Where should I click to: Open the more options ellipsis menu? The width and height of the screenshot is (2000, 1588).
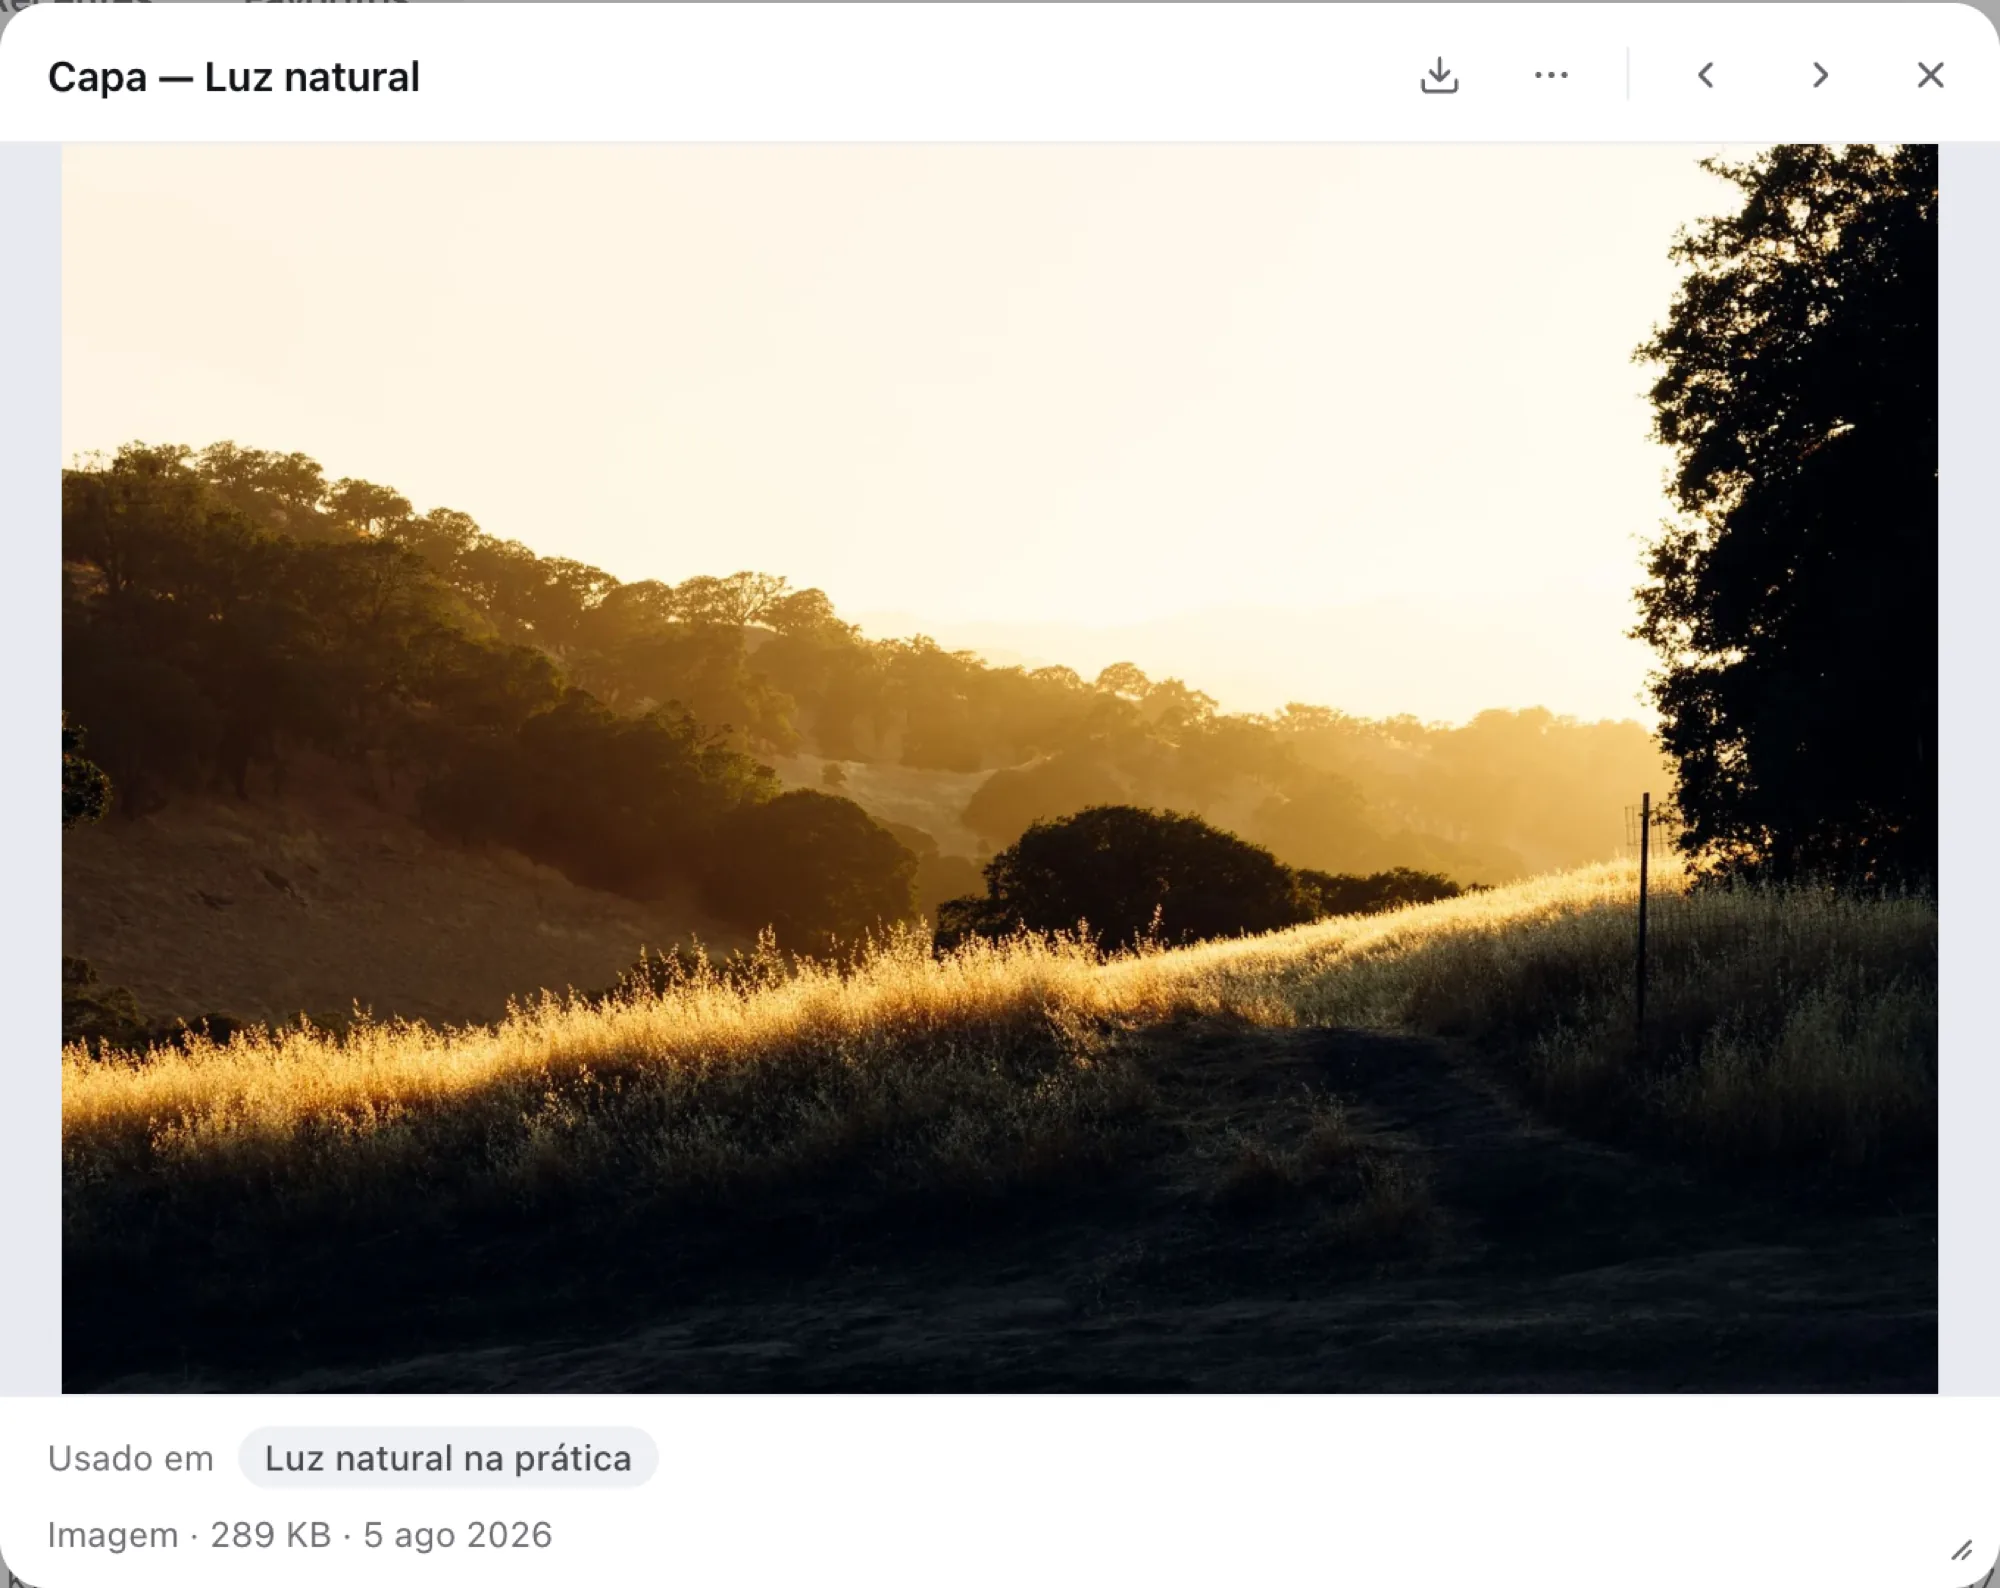[1551, 76]
